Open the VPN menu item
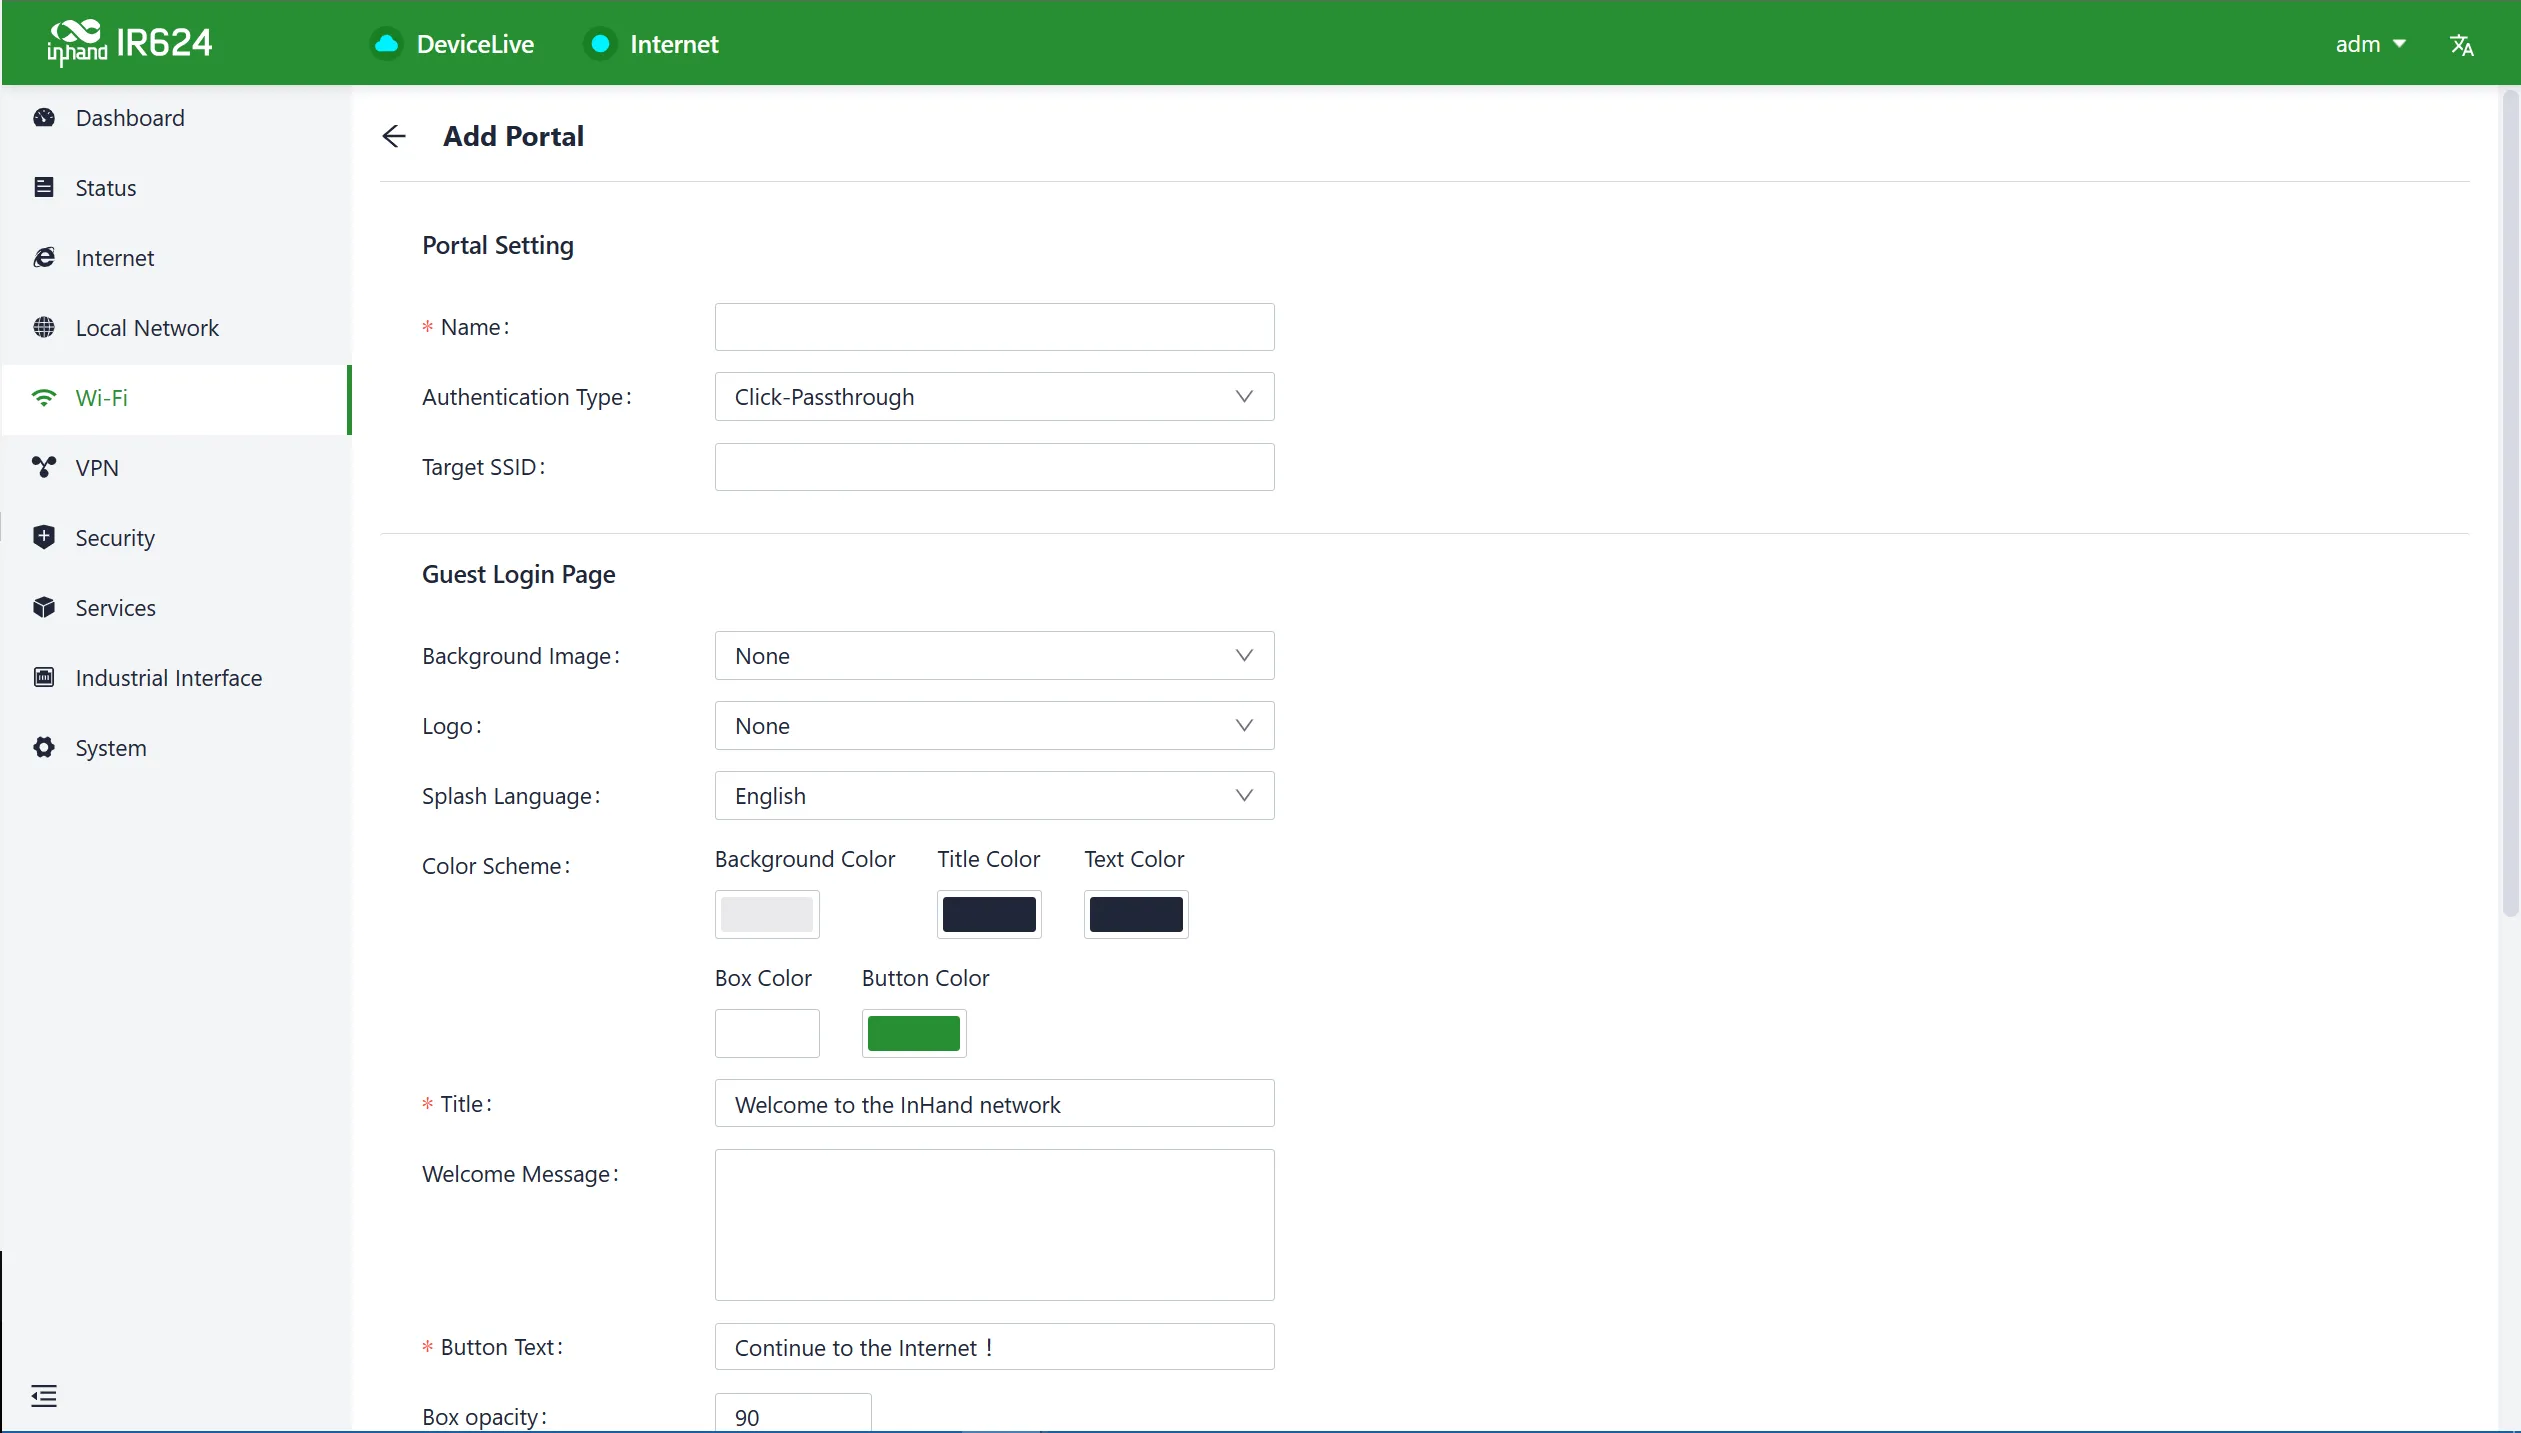Image resolution: width=2521 pixels, height=1433 pixels. 176,468
